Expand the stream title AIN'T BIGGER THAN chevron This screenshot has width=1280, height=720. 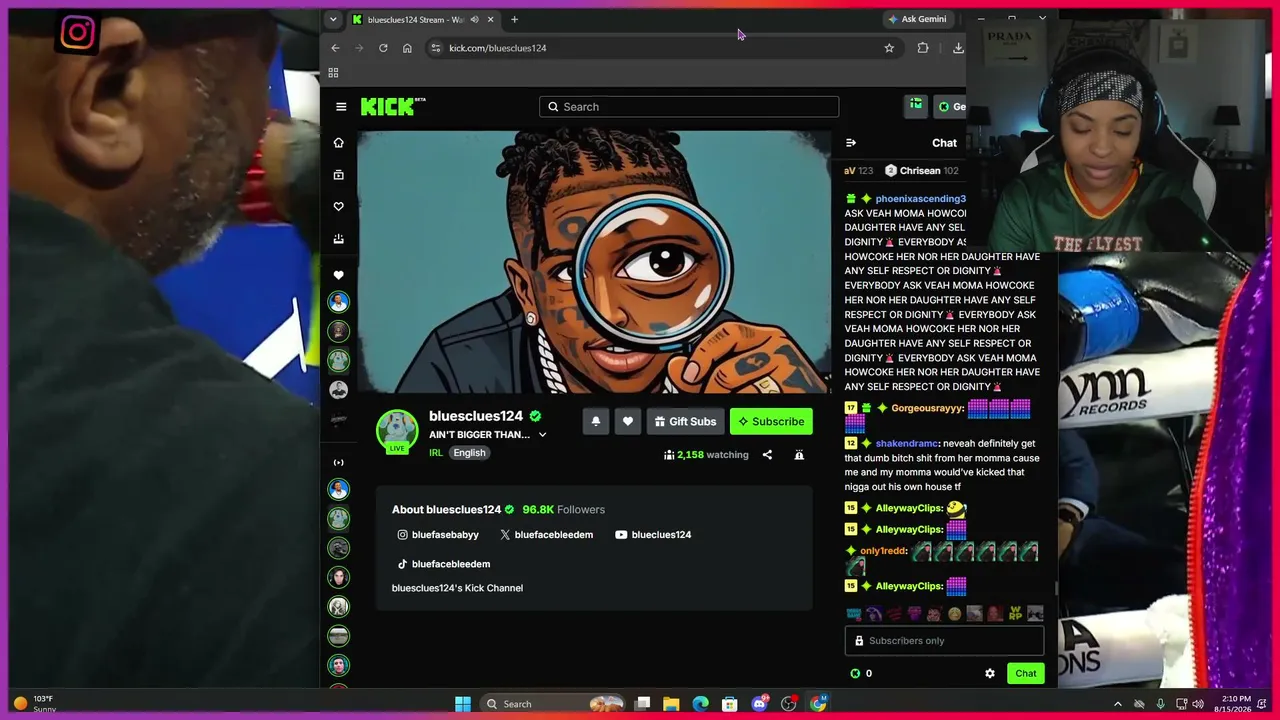542,435
